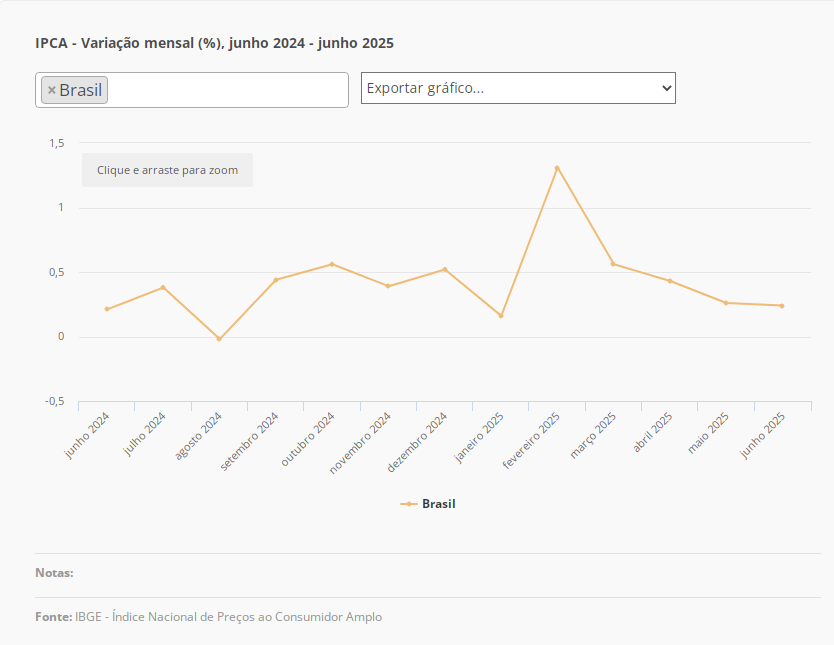Click the chevron arrow of the export dropdown
The width and height of the screenshot is (834, 645).
667,88
